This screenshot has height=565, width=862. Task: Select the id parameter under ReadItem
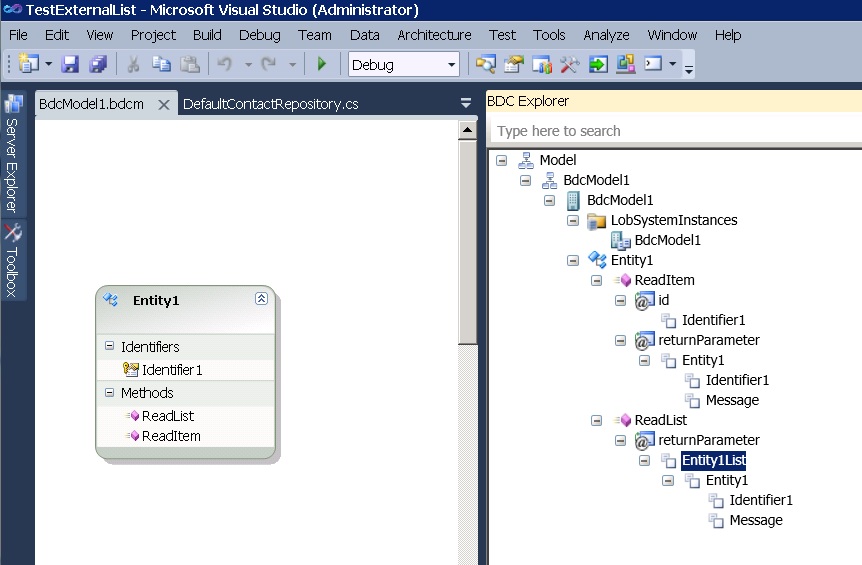[664, 300]
